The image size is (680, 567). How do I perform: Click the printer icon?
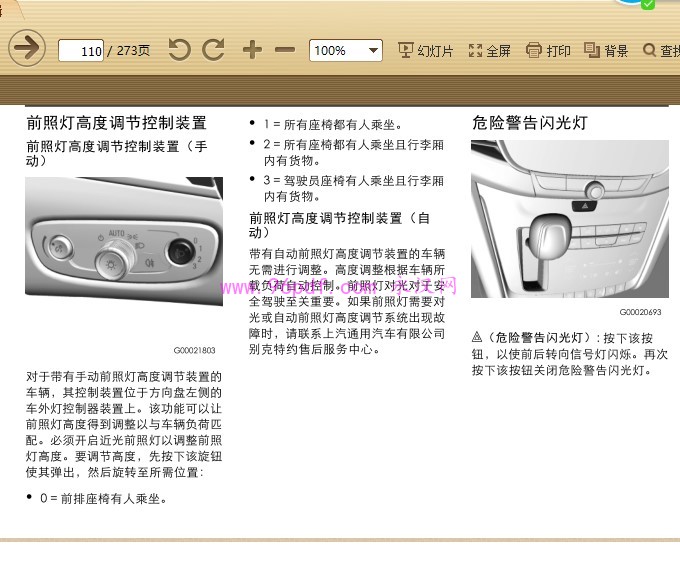pos(534,50)
